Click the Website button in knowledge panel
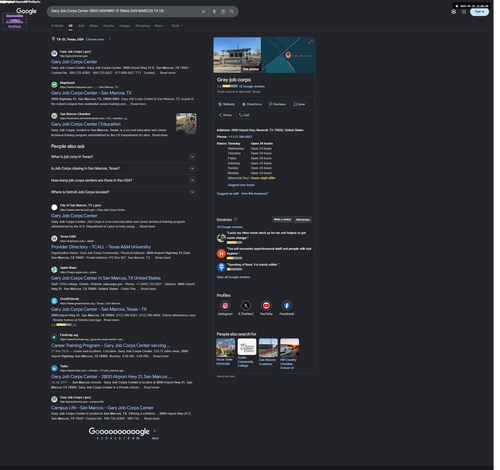 (227, 104)
